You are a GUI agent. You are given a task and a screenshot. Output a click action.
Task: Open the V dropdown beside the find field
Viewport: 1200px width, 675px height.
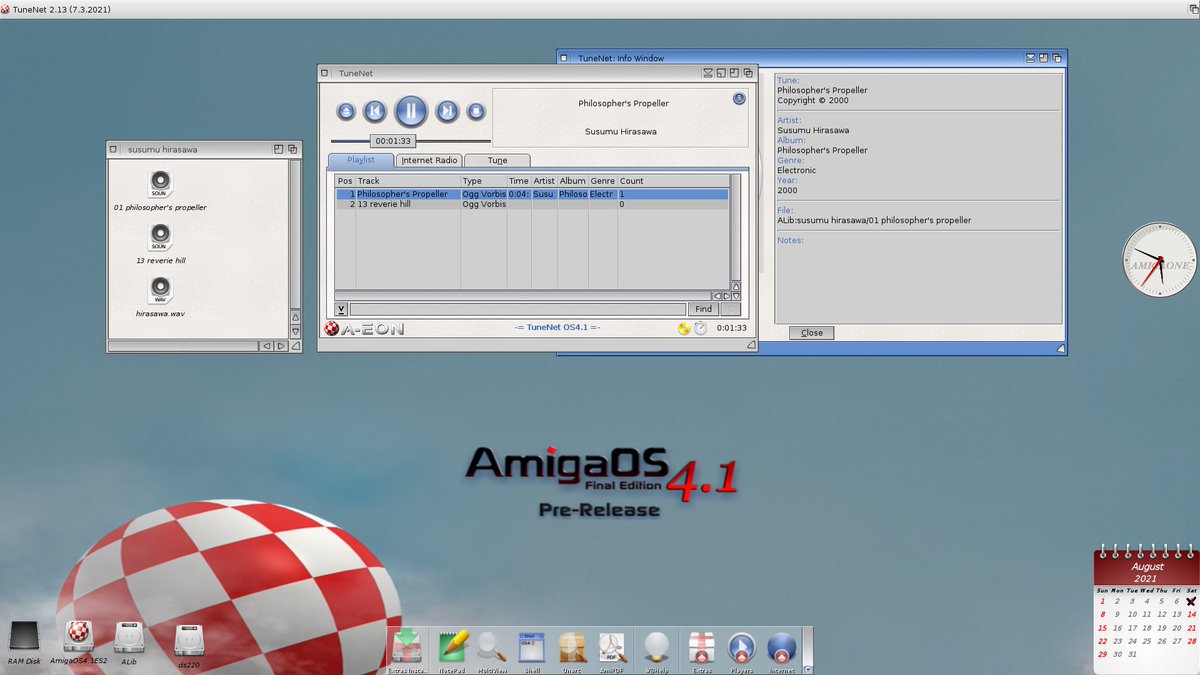pos(341,309)
